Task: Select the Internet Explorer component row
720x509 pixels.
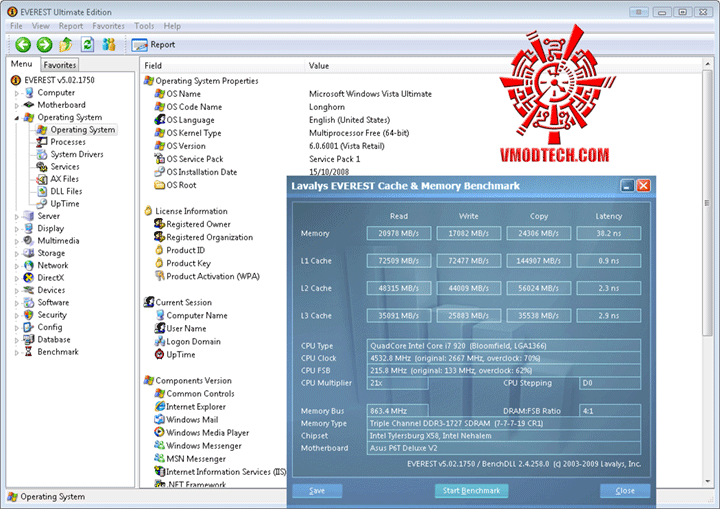Action: pyautogui.click(x=196, y=407)
